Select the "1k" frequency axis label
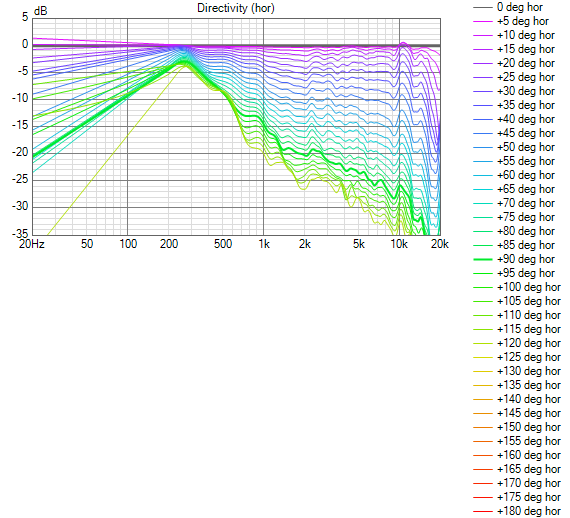Screen dimensions: 570x518 264,244
